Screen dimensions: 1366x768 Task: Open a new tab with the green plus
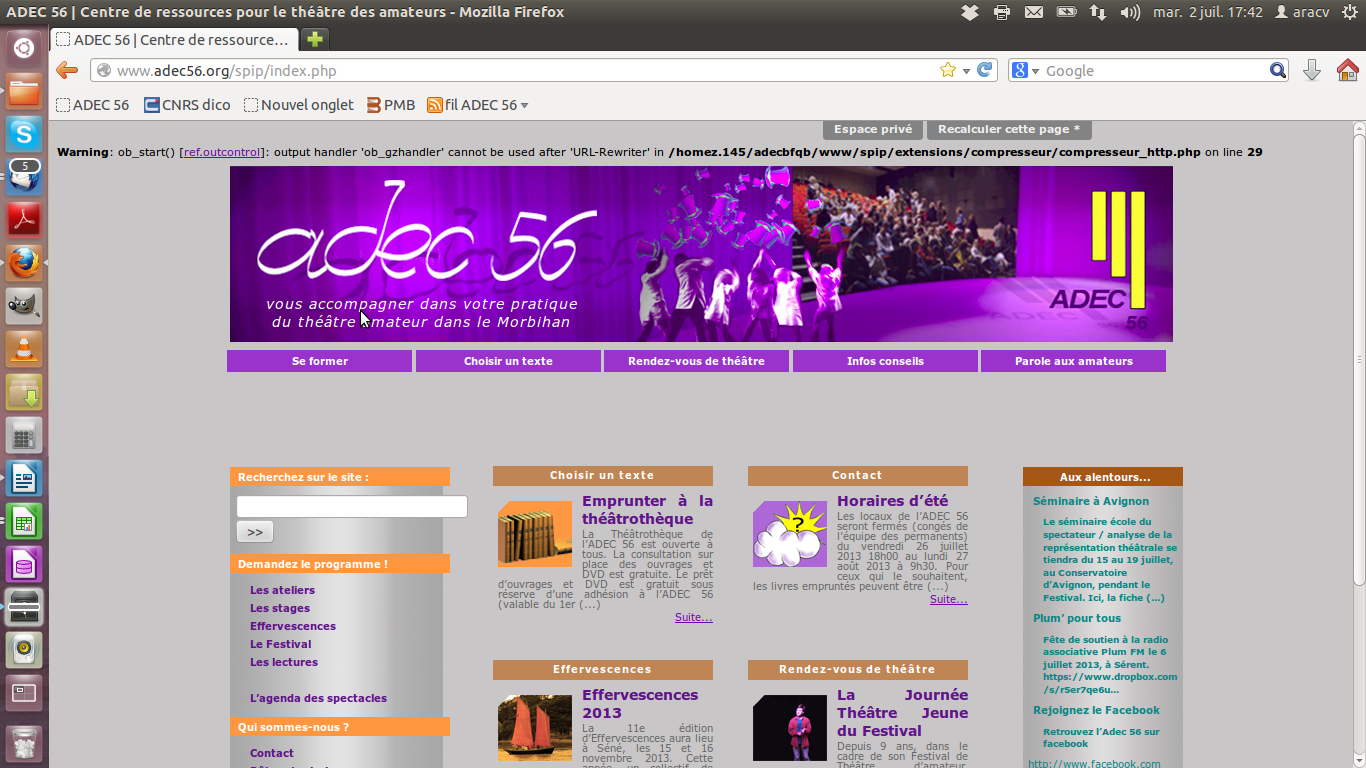coord(315,40)
